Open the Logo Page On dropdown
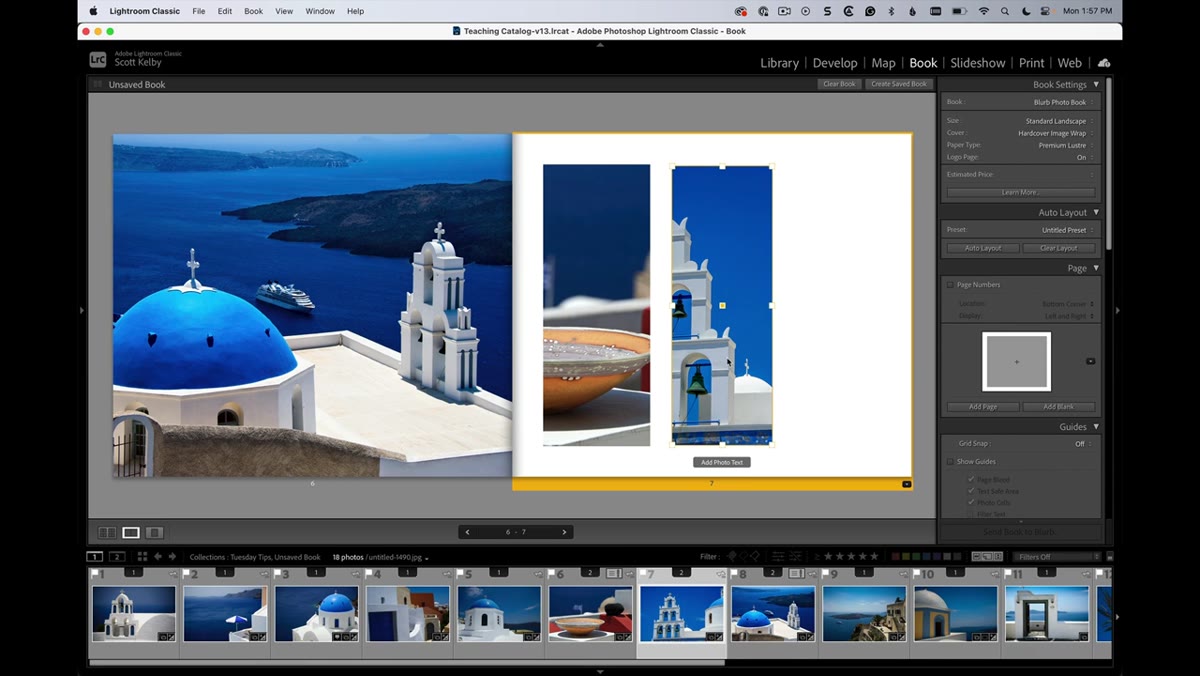1200x676 pixels. tap(1085, 157)
